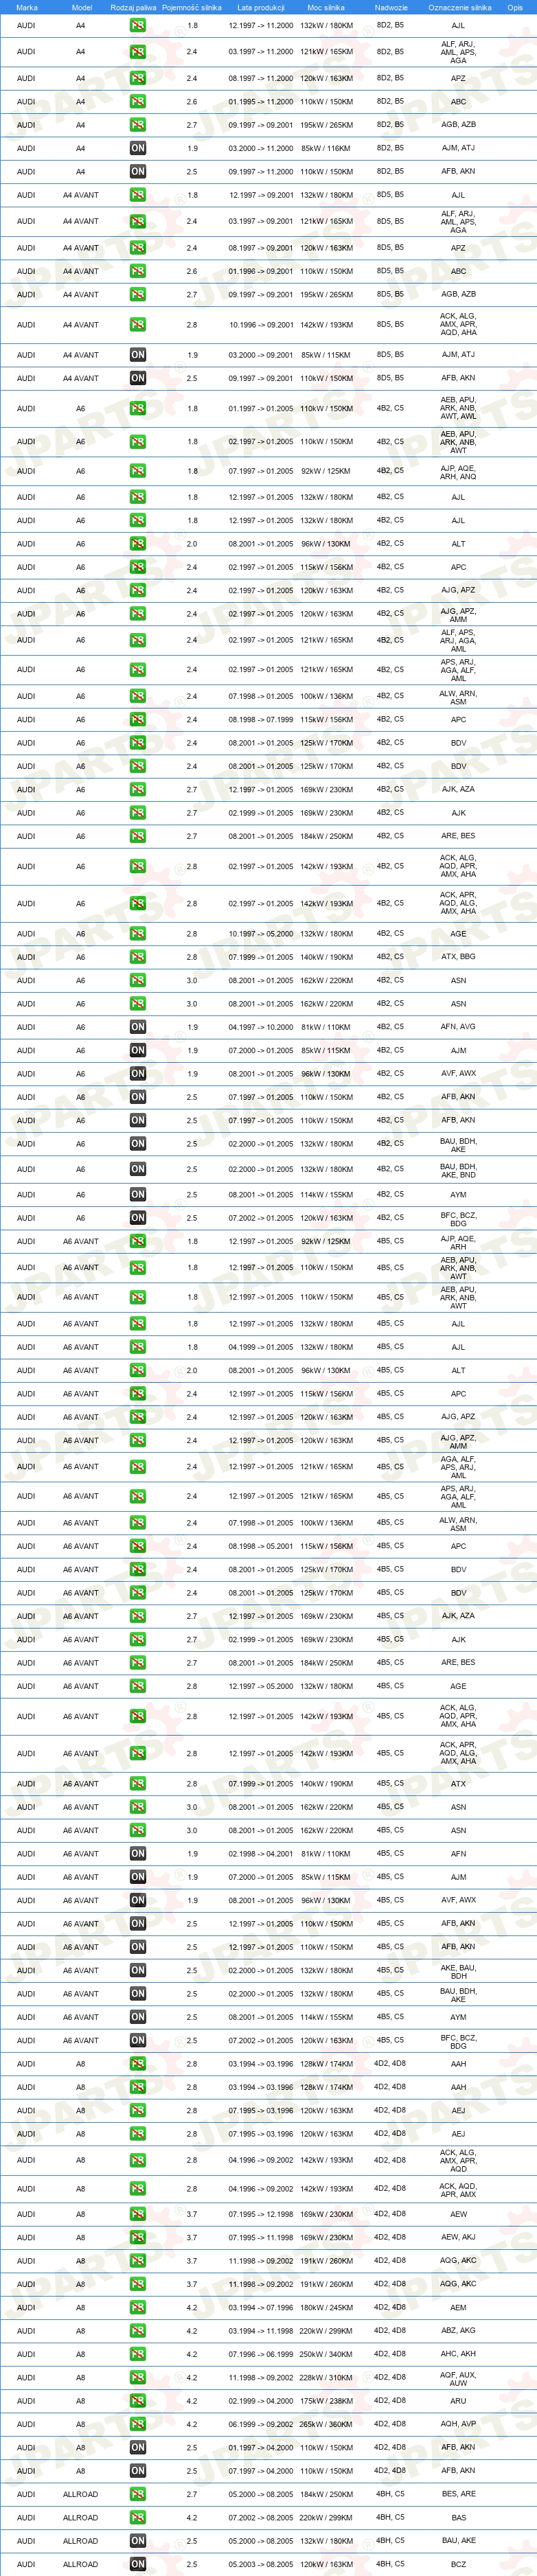The image size is (537, 2576).
Task: Select the date cell 04.1997 -> 10.2000
Action: coord(261,1027)
